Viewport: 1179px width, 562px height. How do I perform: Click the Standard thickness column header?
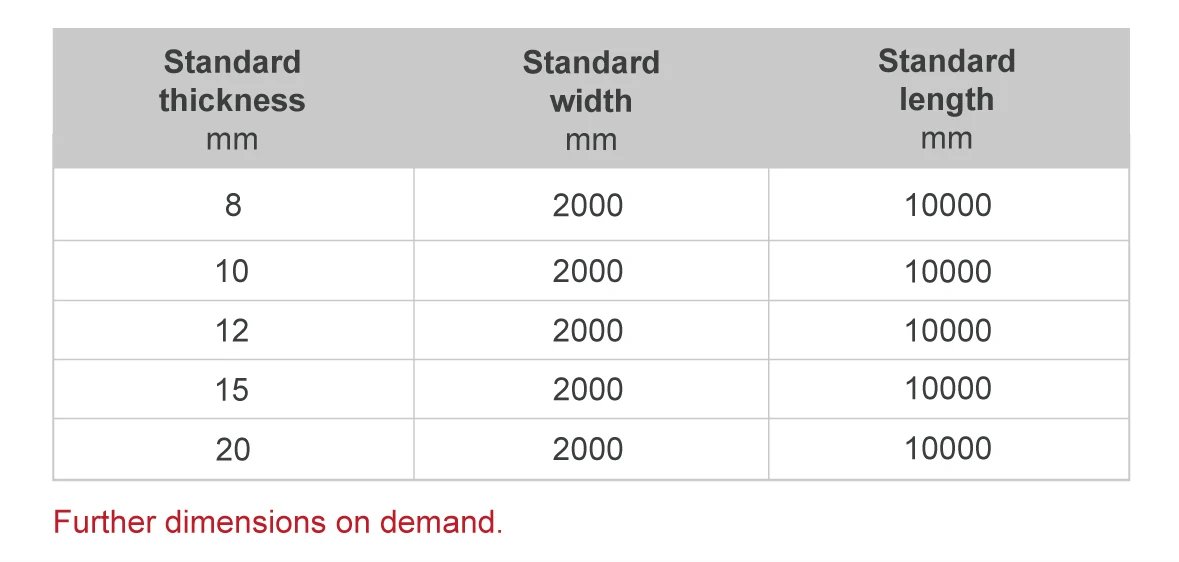pos(232,81)
